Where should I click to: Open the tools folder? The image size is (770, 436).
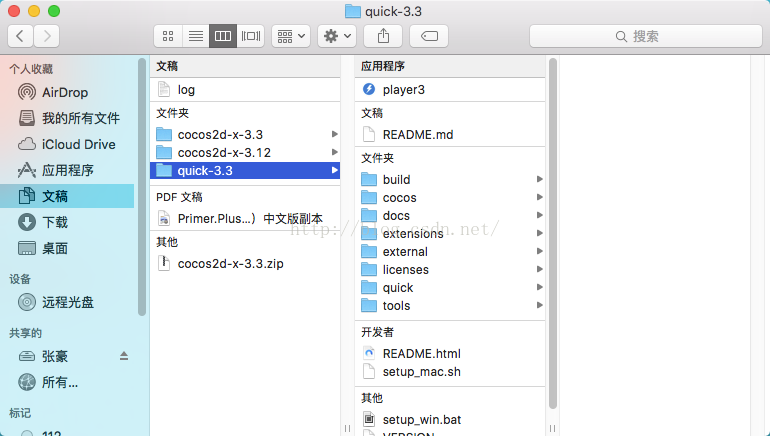pos(450,305)
